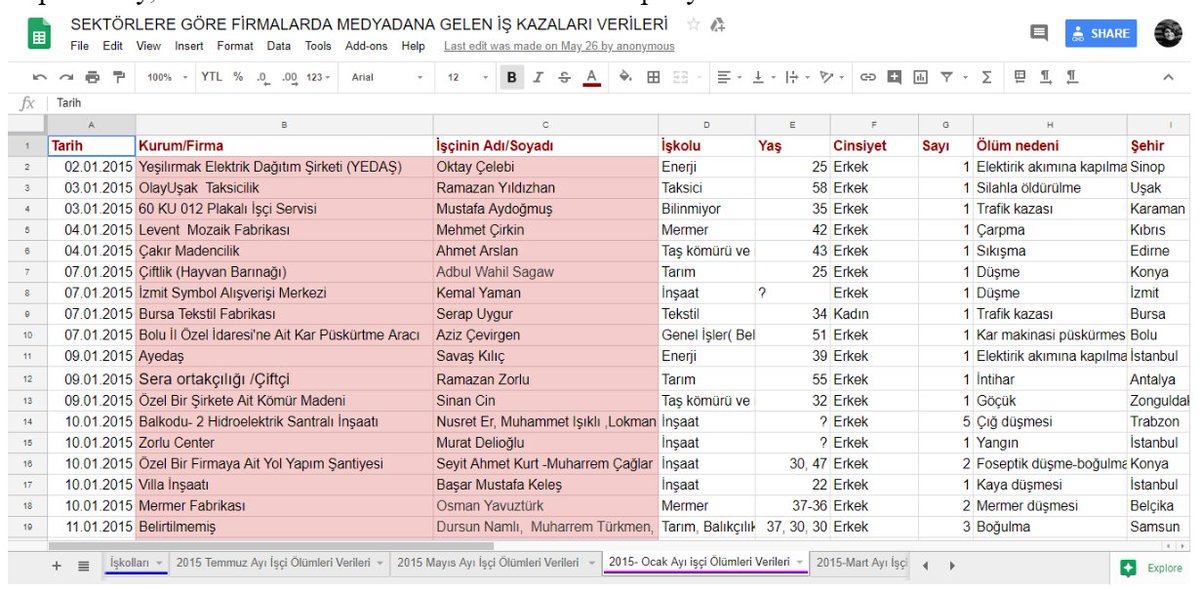Image resolution: width=1200 pixels, height=590 pixels.
Task: Click the Google Sheets home icon
Action: coord(40,35)
